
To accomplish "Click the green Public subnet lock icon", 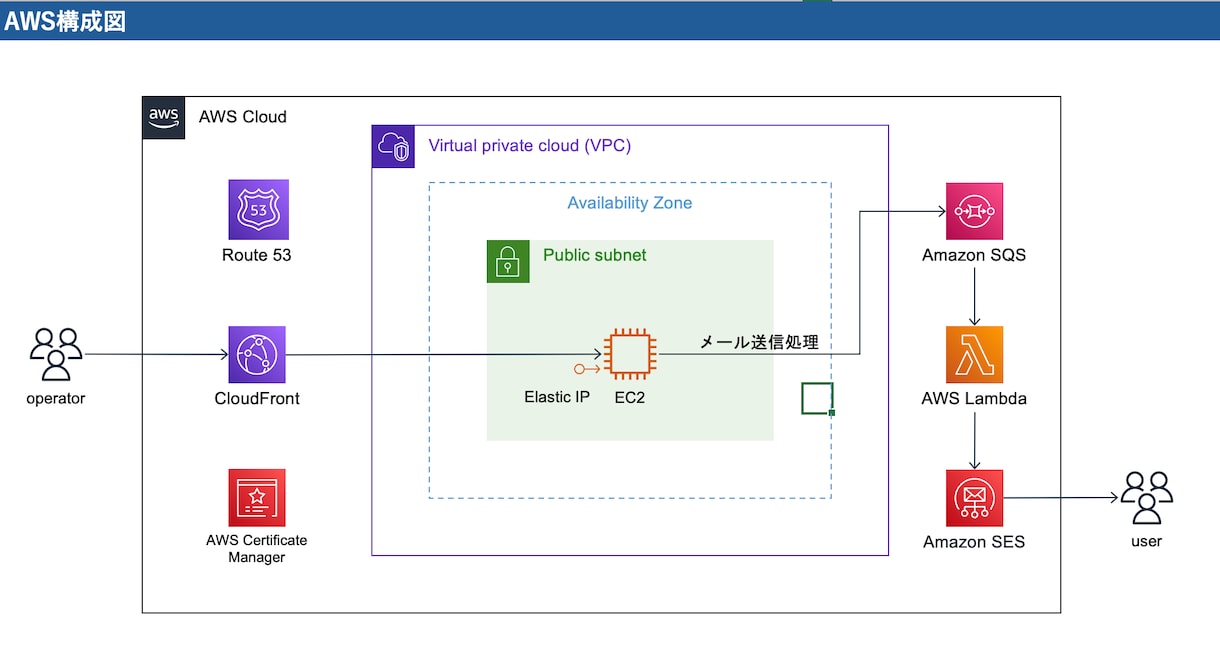I will click(508, 261).
